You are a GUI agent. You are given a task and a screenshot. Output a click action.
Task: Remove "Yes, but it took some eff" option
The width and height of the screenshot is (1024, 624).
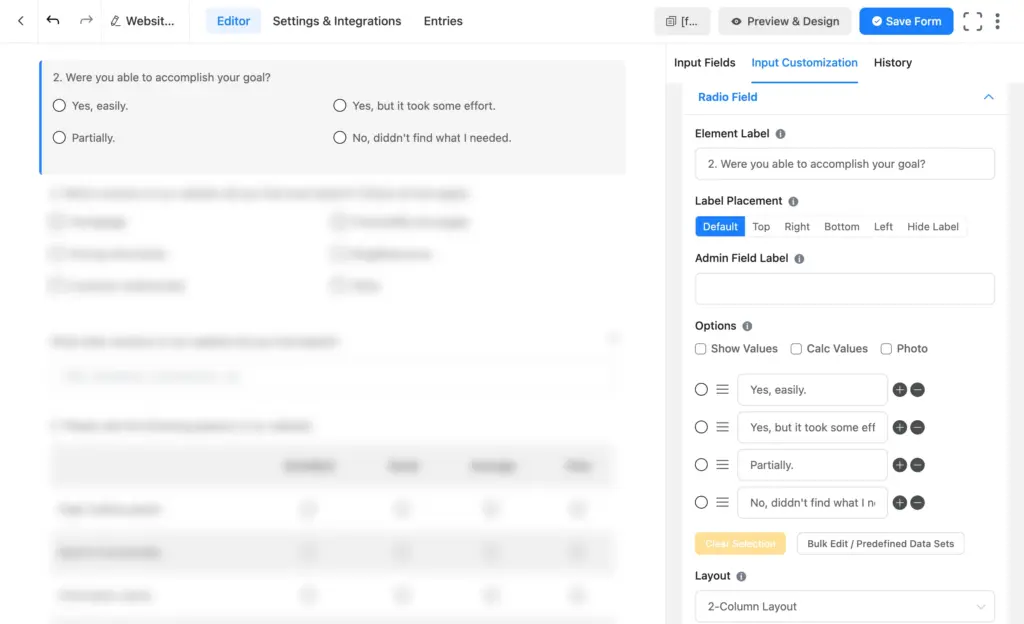coord(917,428)
